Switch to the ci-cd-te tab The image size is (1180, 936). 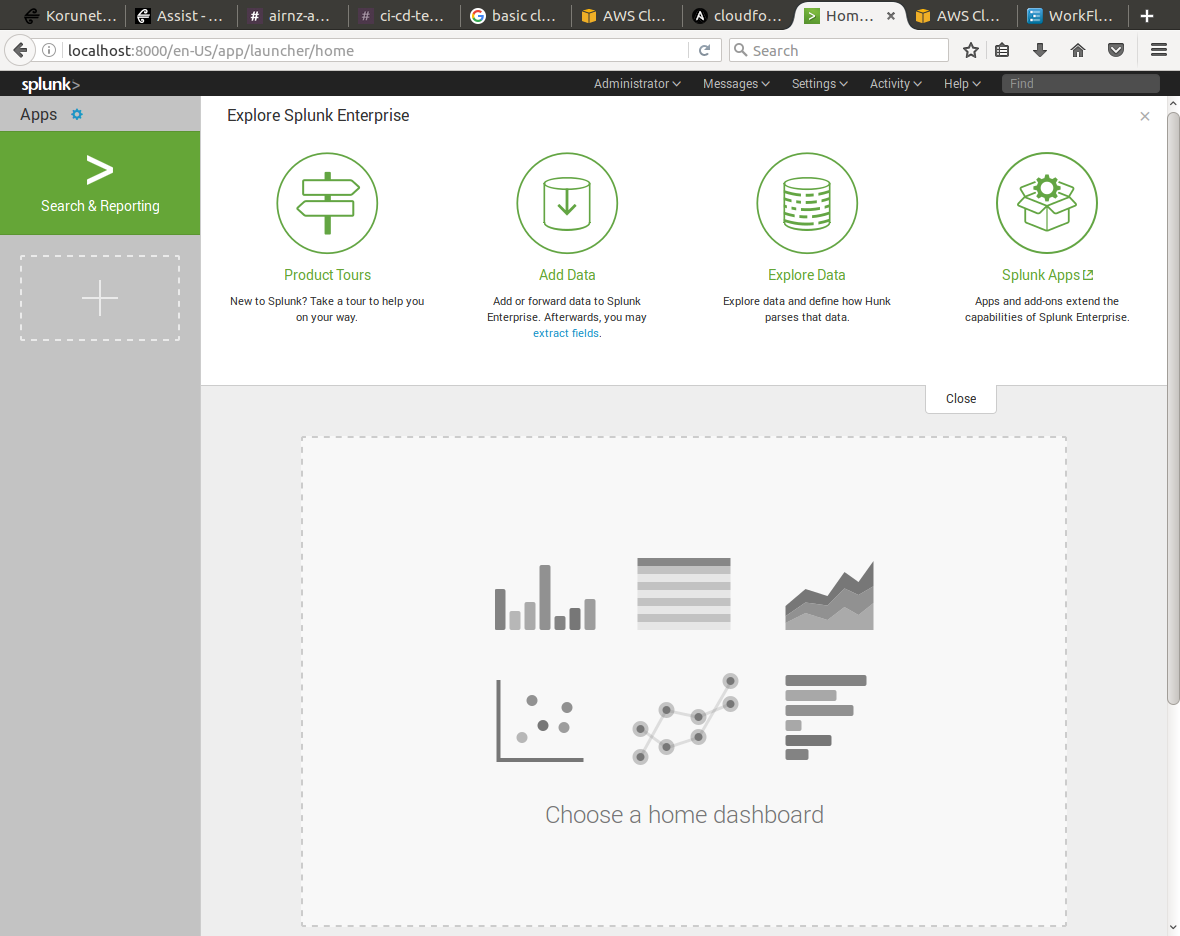click(x=403, y=16)
